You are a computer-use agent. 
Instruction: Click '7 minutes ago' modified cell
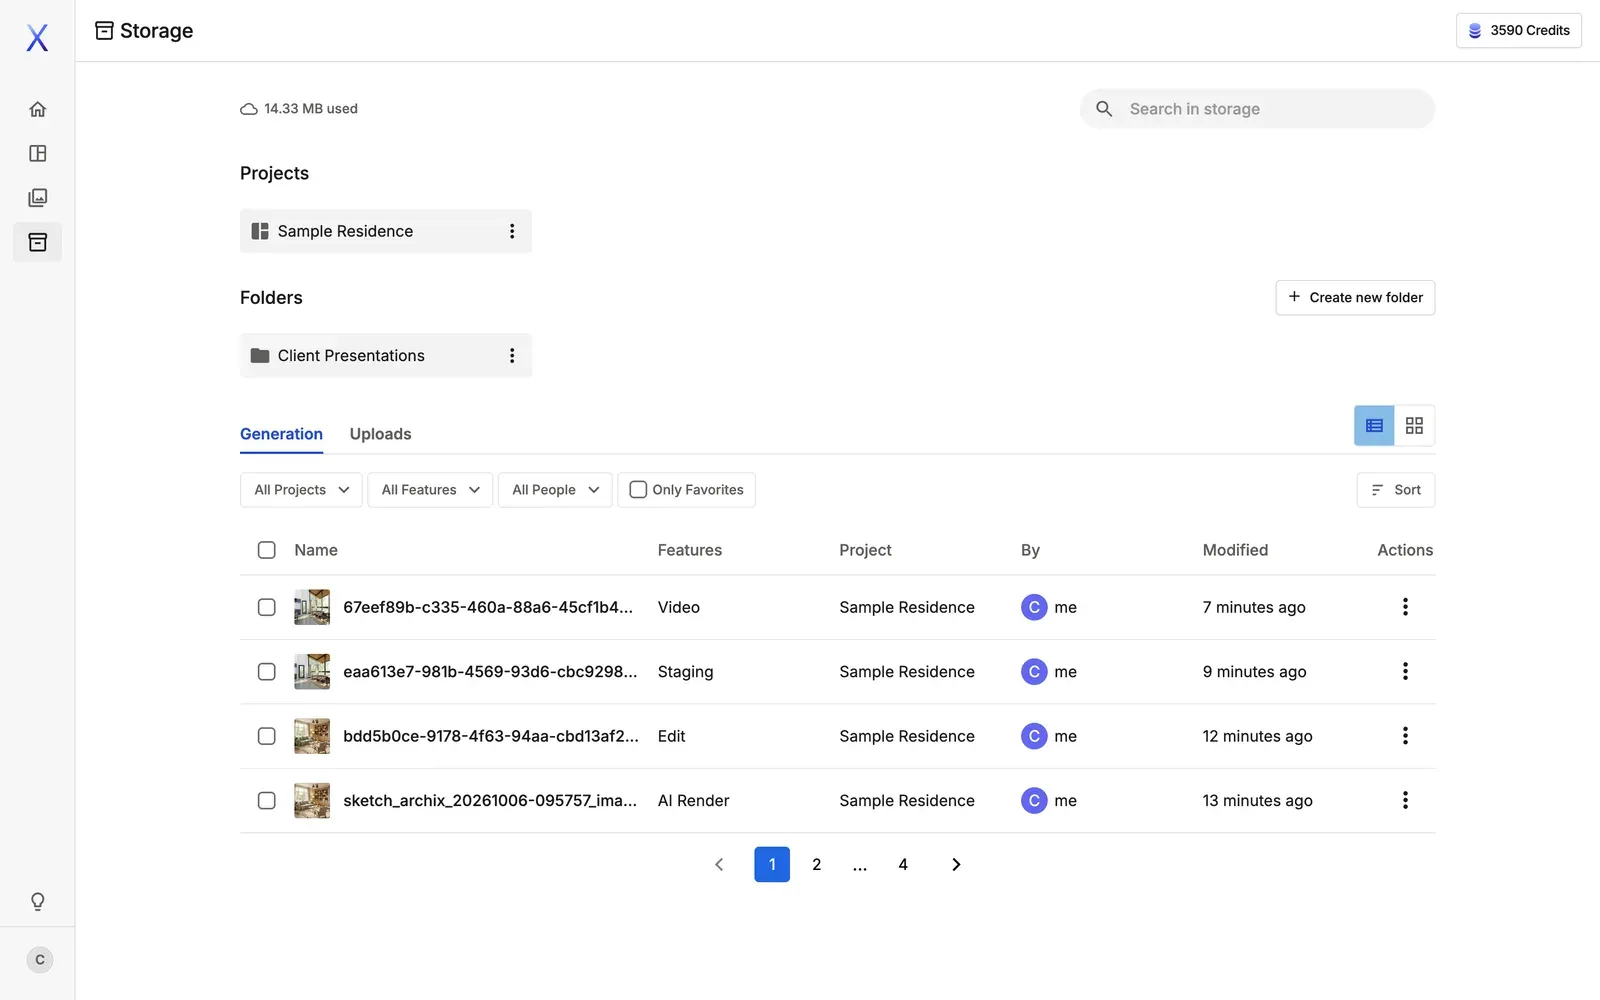[x=1254, y=607]
